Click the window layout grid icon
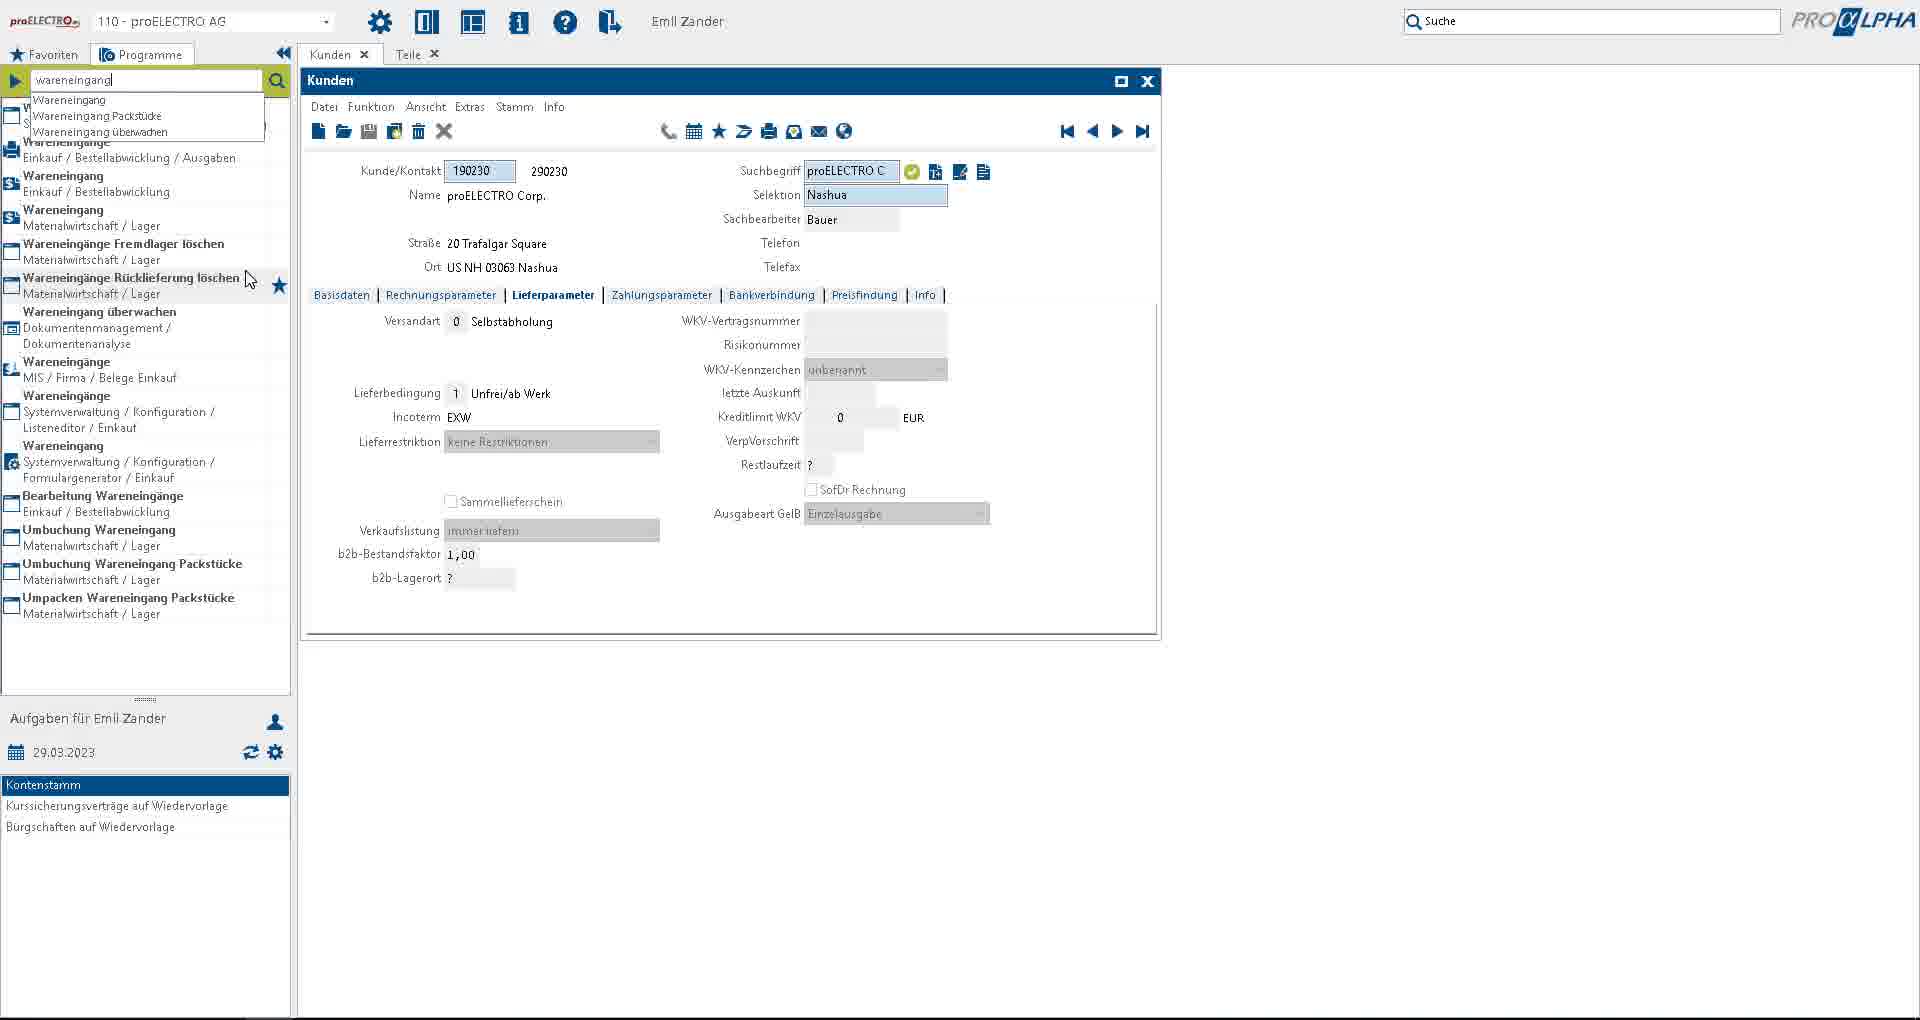The width and height of the screenshot is (1920, 1020). 473,22
